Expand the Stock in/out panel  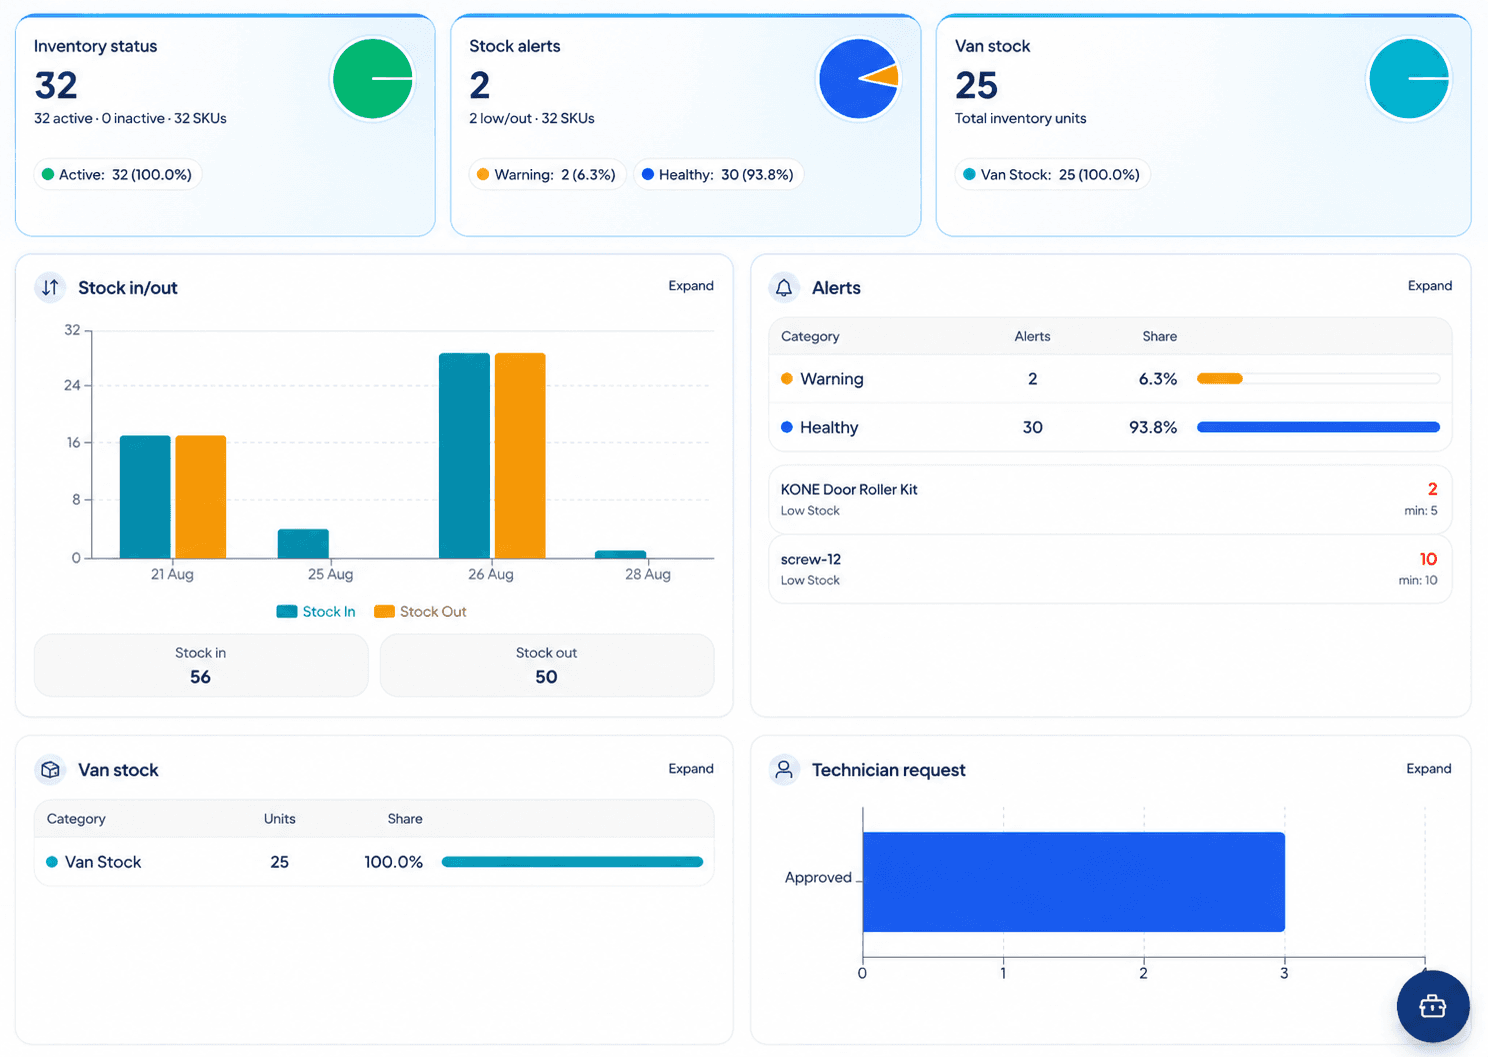691,286
